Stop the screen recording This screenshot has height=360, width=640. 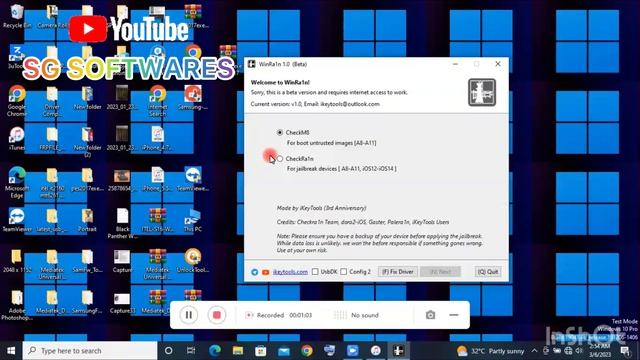217,315
